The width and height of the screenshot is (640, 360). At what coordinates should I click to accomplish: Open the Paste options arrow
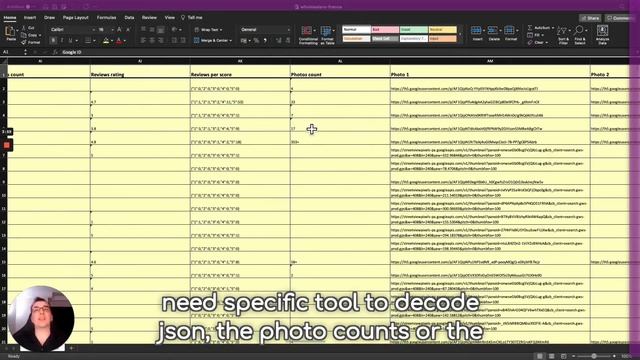point(17,31)
